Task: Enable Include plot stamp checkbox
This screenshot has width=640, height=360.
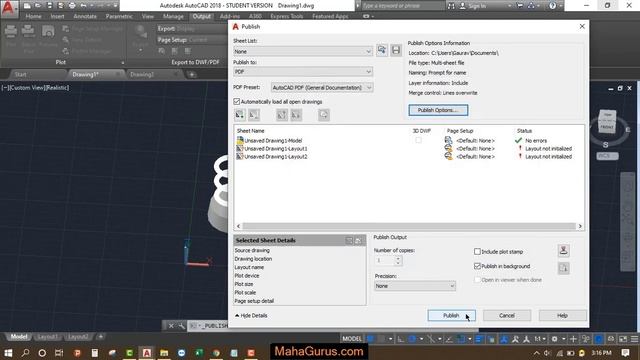Action: pyautogui.click(x=477, y=251)
